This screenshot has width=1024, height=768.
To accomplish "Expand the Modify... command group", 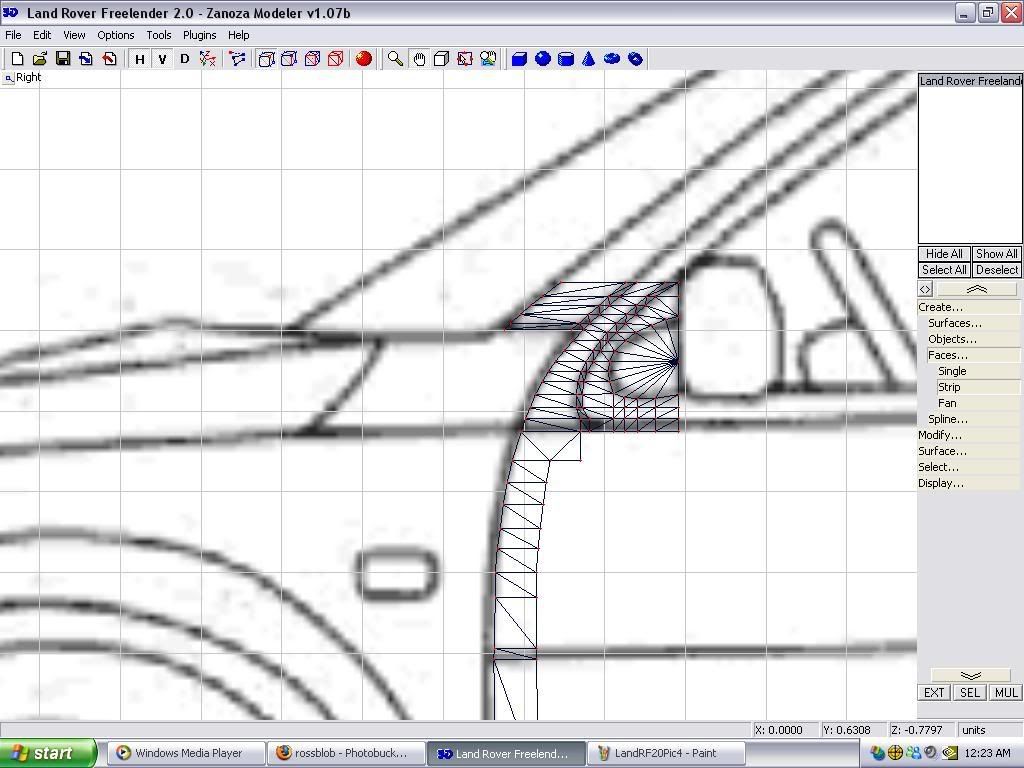I will (x=940, y=435).
